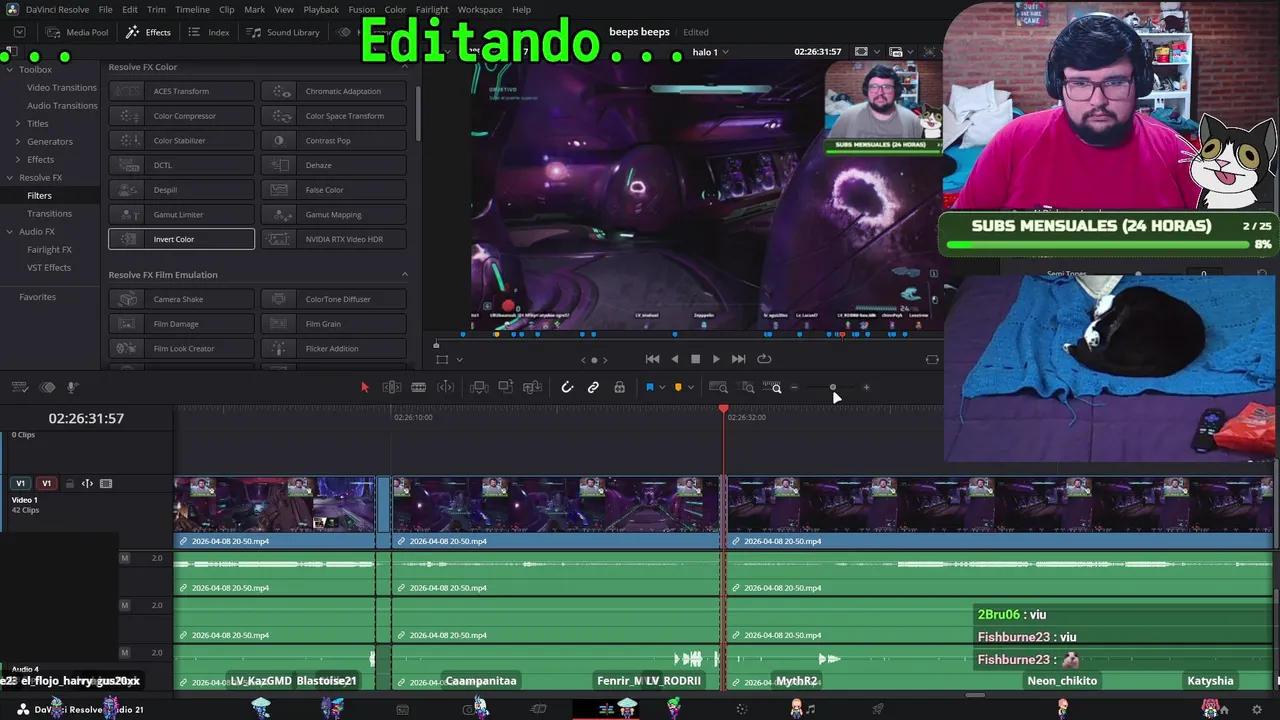Add a yellow marker at playhead

click(x=678, y=387)
